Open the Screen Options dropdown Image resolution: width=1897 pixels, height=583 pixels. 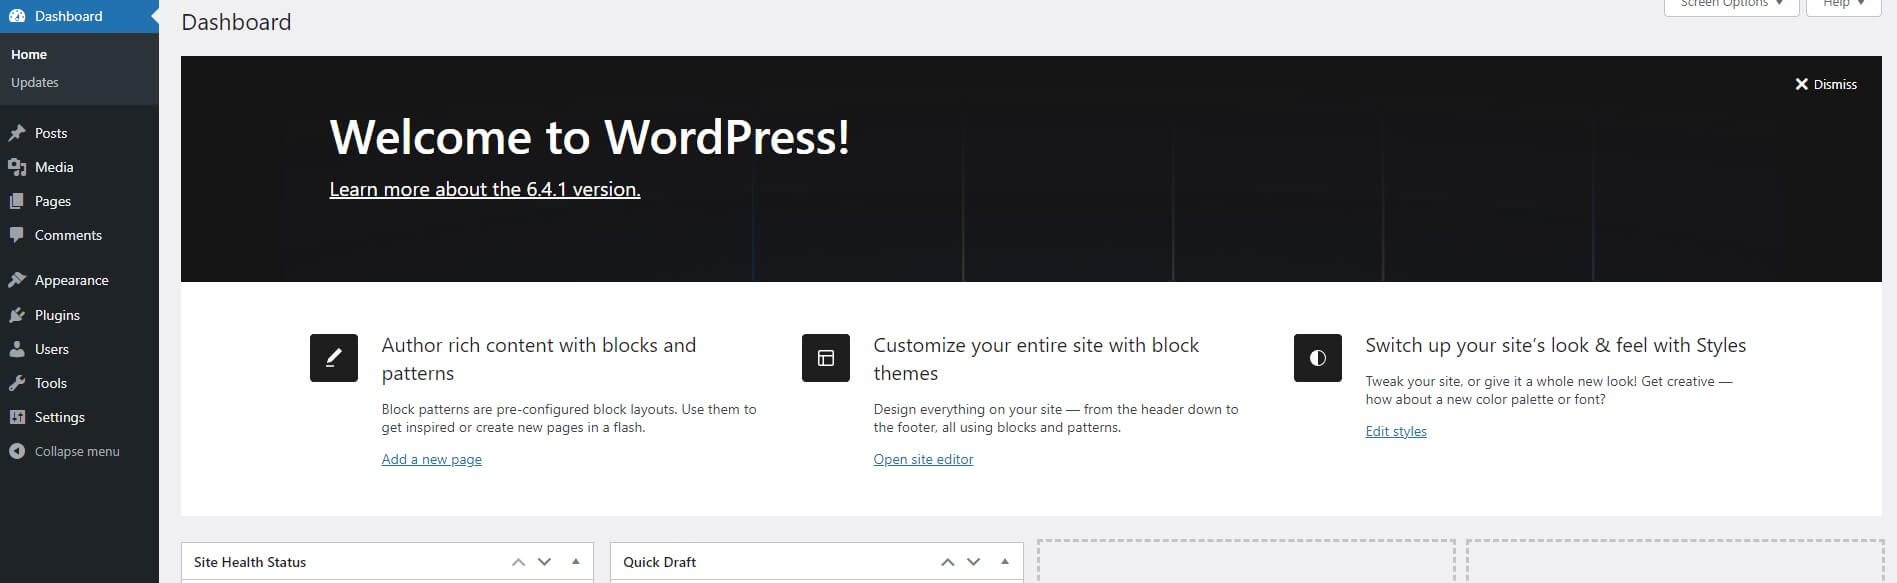click(1731, 5)
